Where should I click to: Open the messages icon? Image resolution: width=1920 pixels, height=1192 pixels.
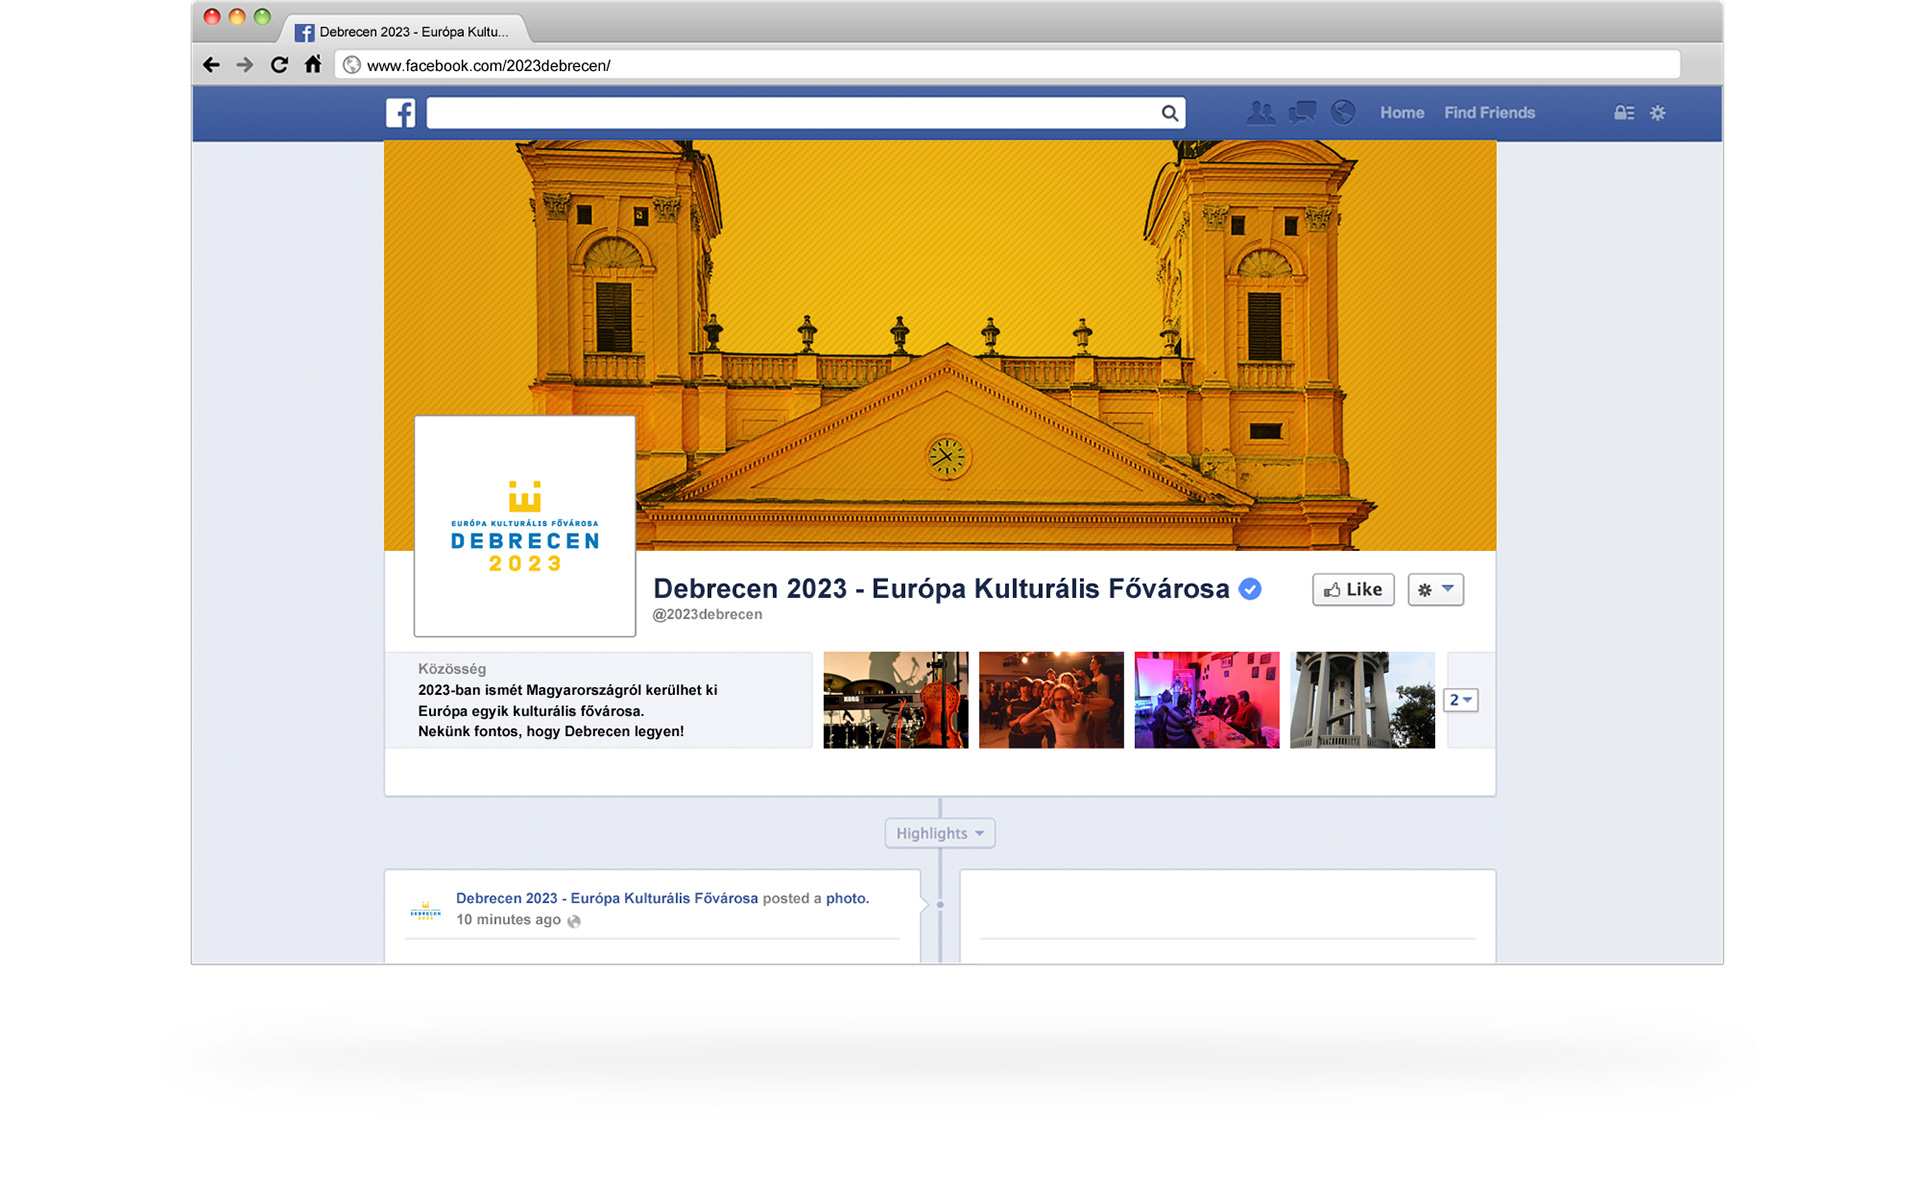click(1302, 113)
